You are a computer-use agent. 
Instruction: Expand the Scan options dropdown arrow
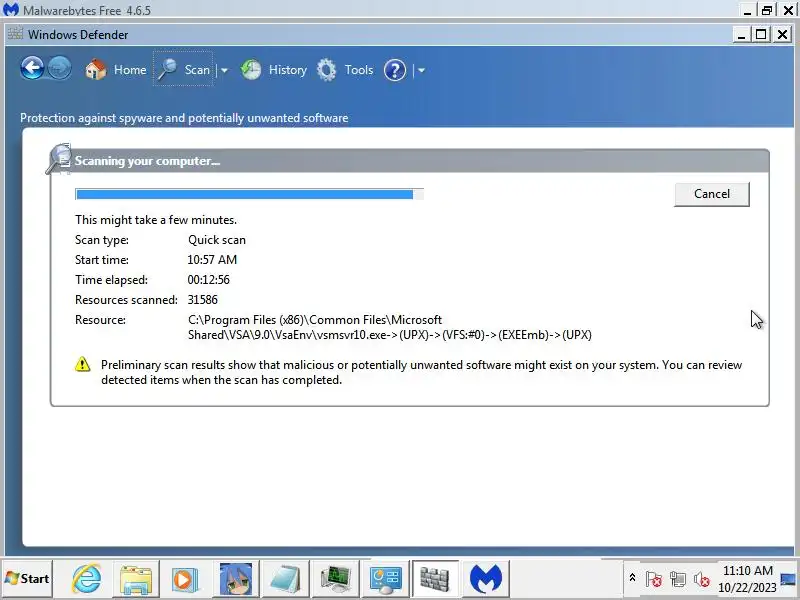click(223, 70)
